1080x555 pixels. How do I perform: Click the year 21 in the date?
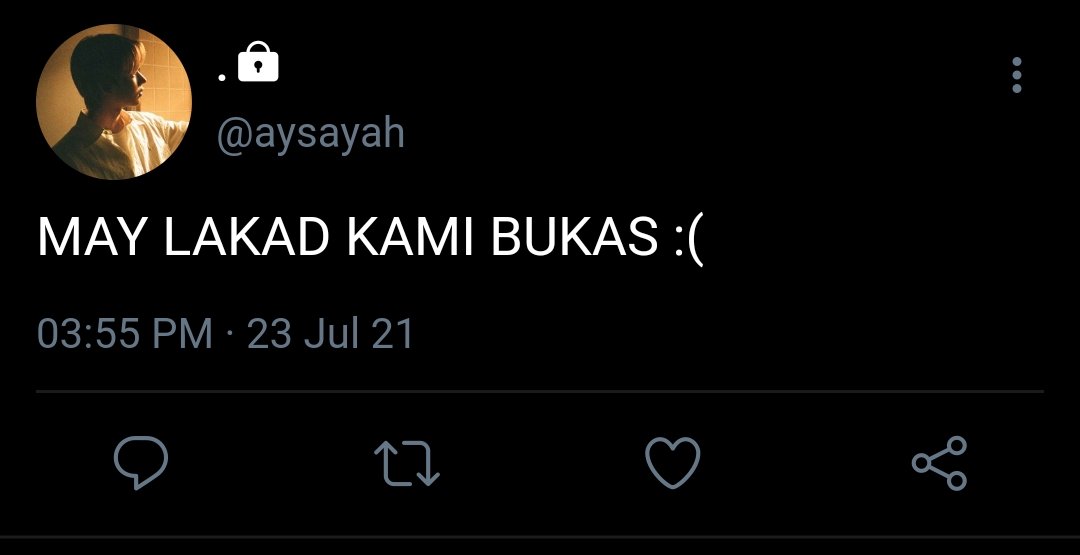tap(392, 333)
